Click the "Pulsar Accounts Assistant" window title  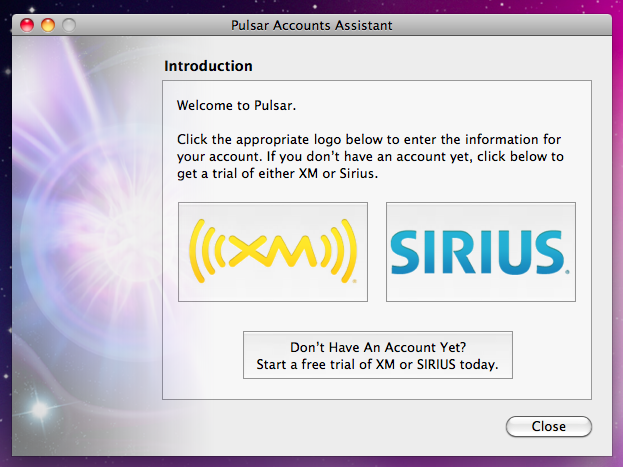tap(312, 25)
